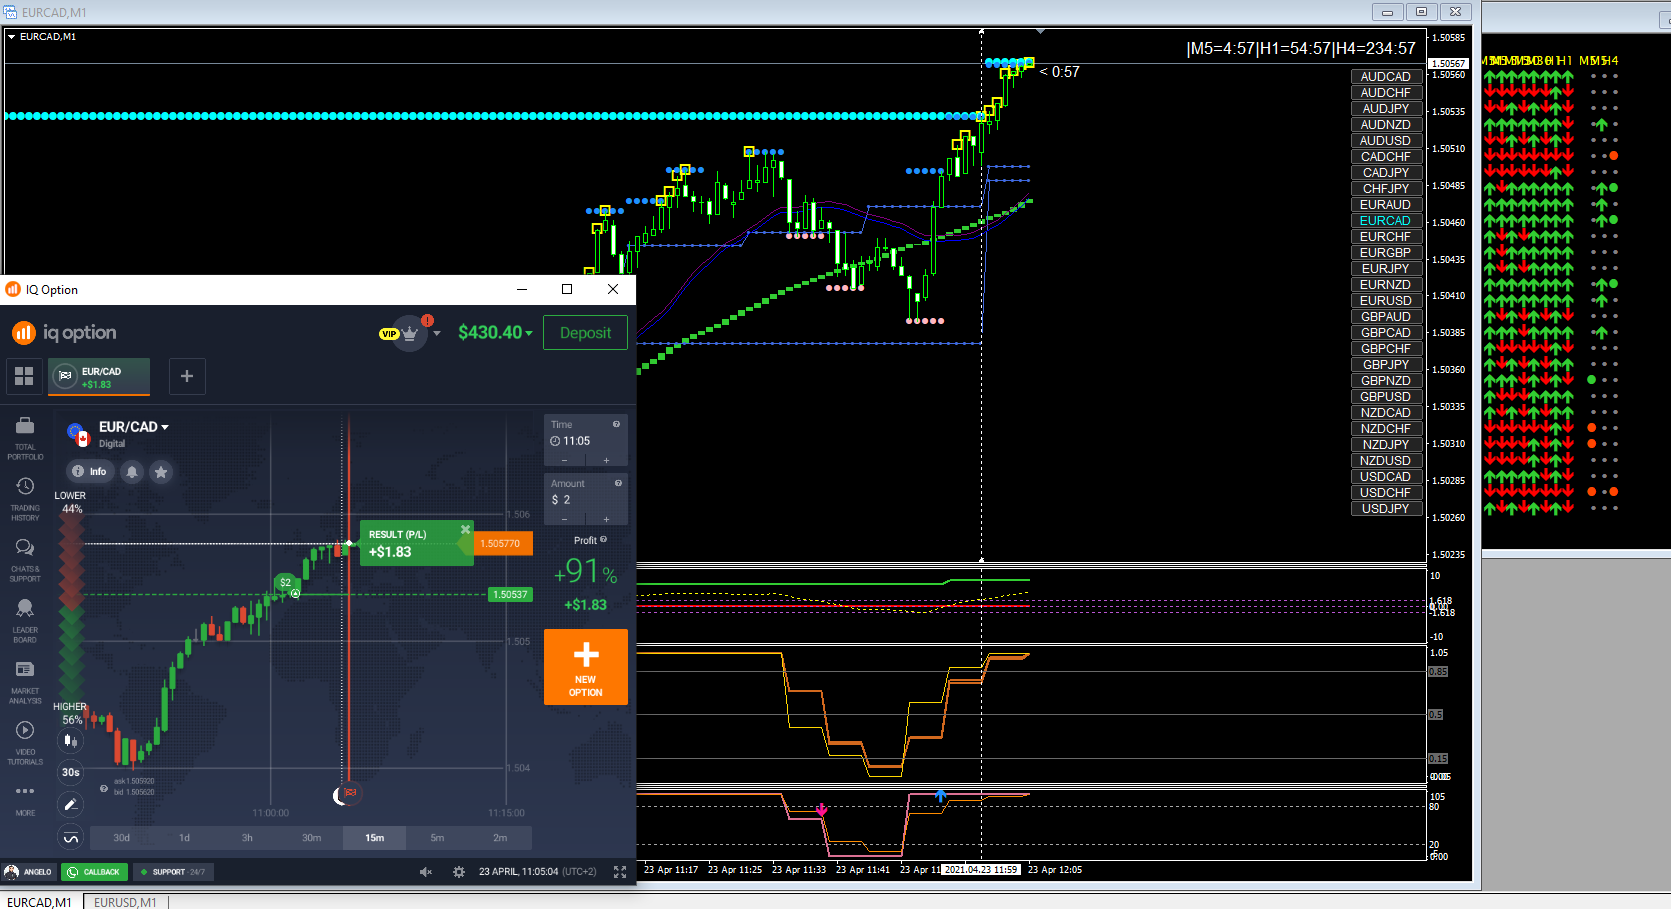1671x909 pixels.
Task: Open the More menu in sidebar
Action: (25, 799)
